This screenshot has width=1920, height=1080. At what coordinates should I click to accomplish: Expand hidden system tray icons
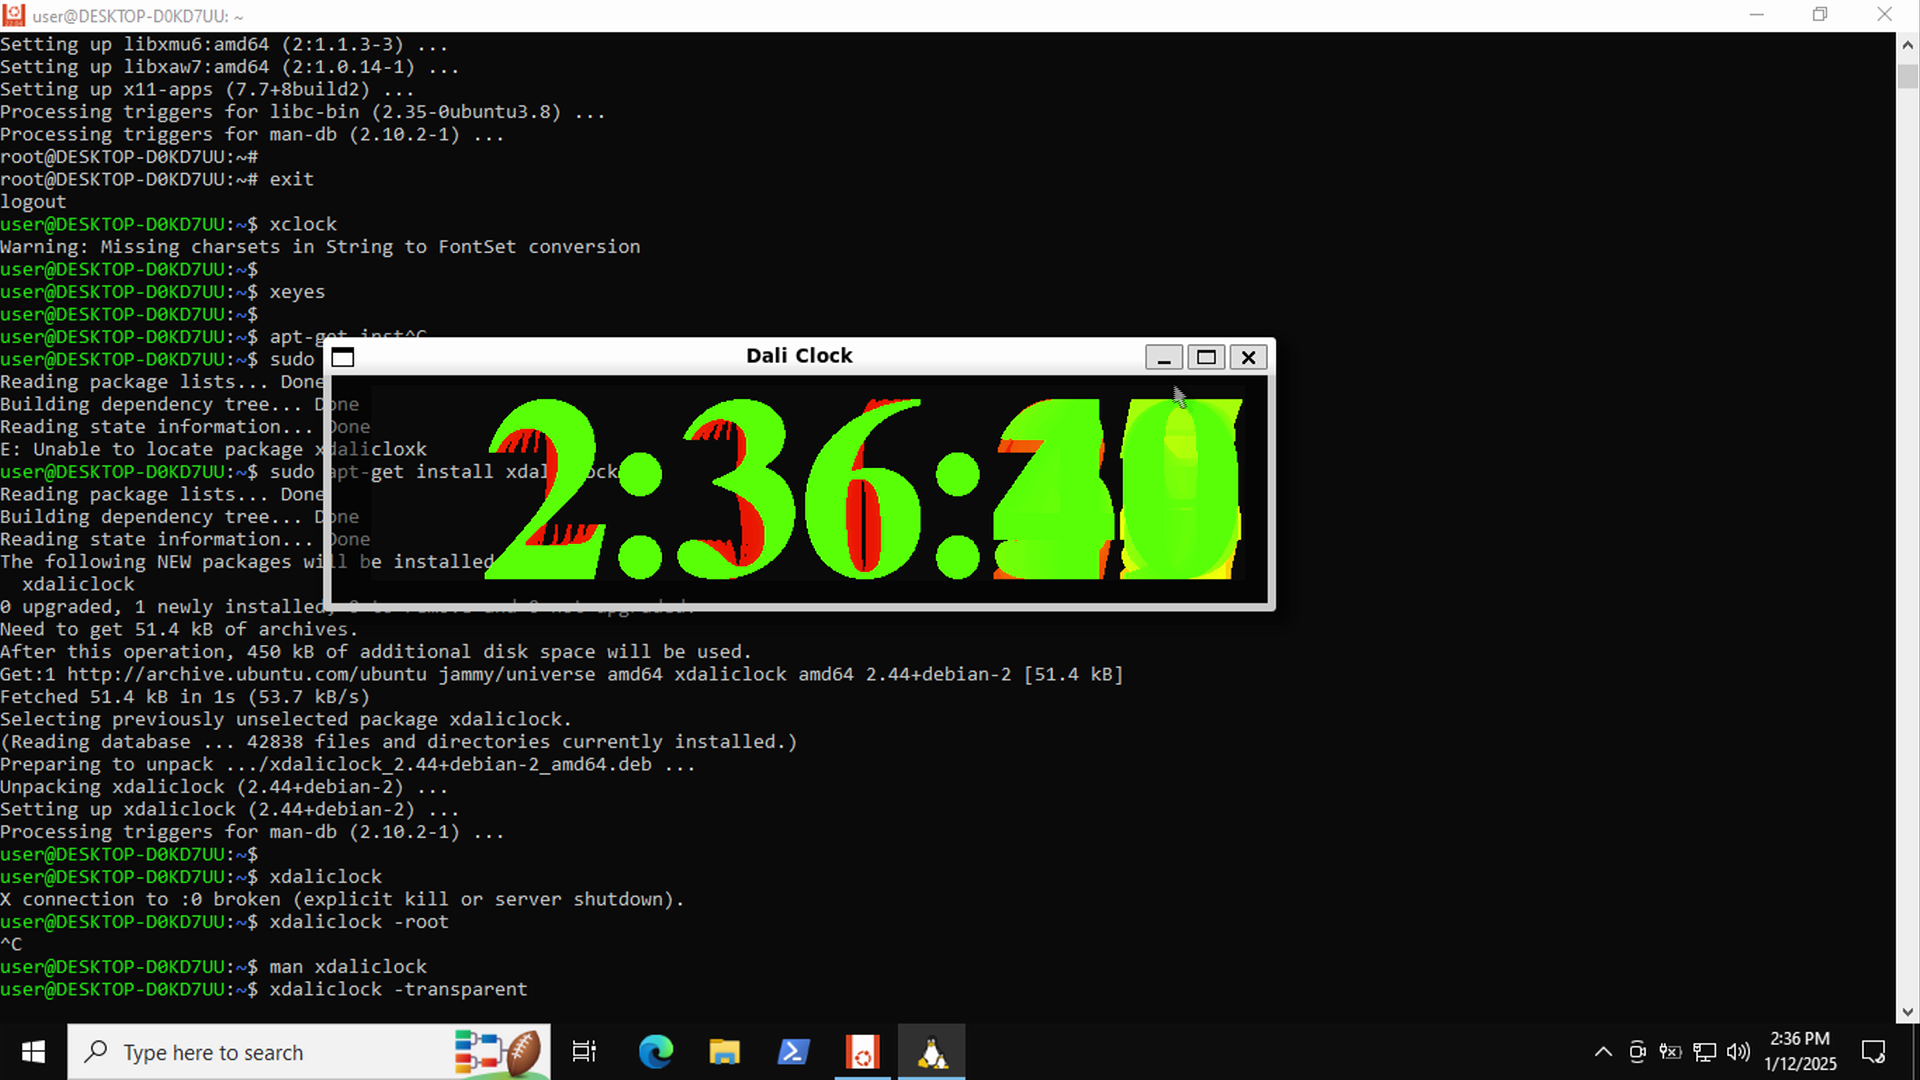tap(1603, 1052)
